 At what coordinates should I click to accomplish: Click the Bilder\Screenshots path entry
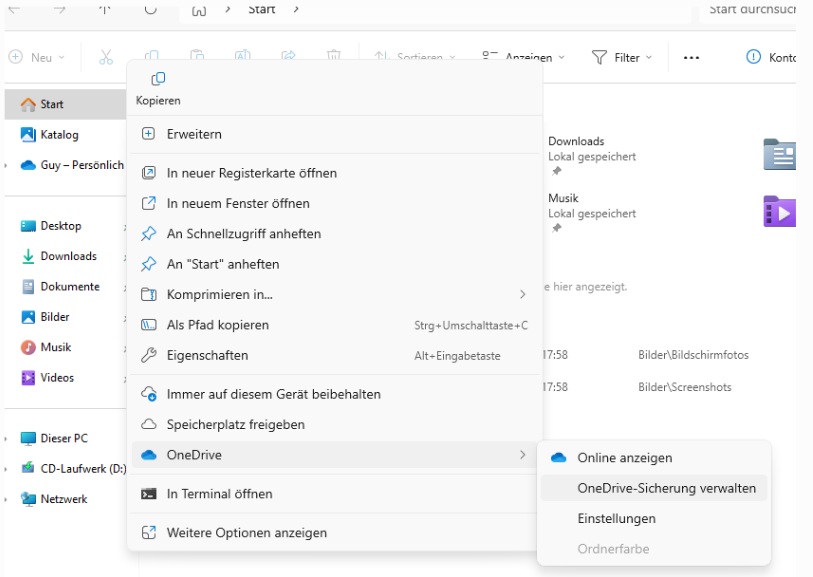point(684,387)
